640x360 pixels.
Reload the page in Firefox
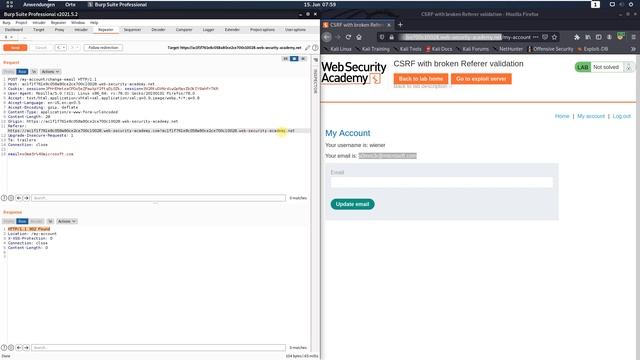tap(348, 37)
